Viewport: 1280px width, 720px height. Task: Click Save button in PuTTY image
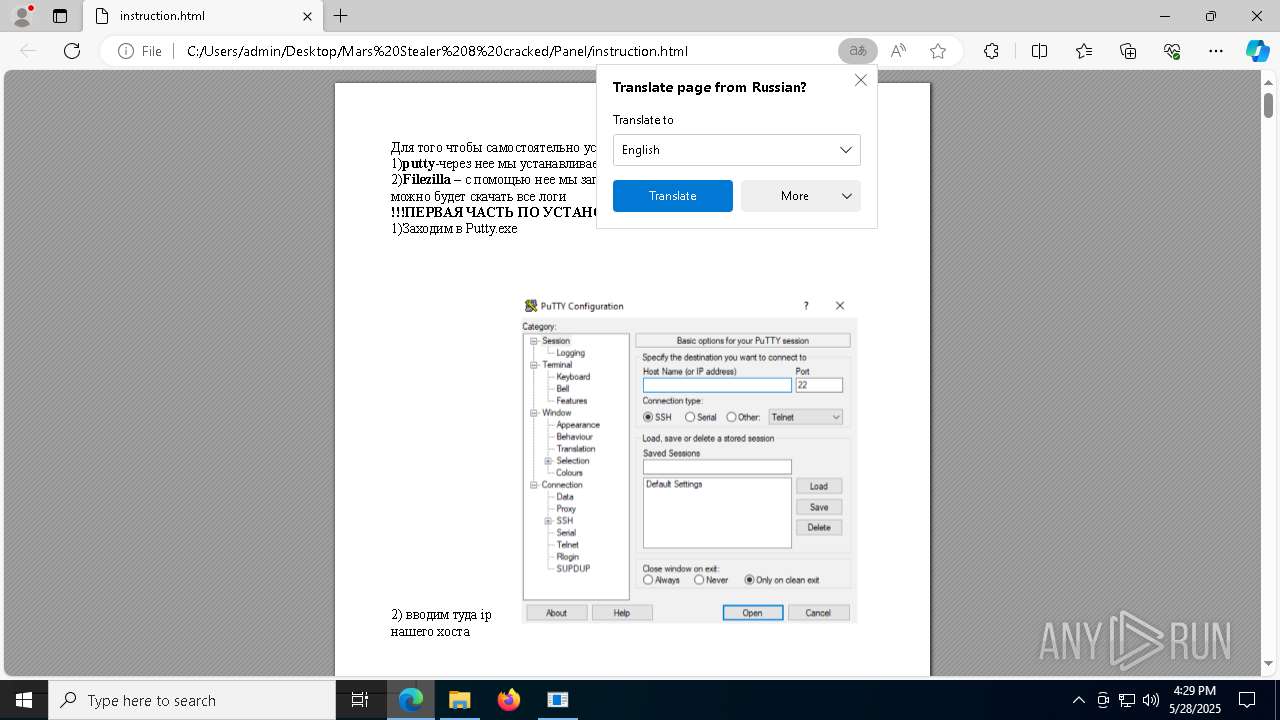819,507
